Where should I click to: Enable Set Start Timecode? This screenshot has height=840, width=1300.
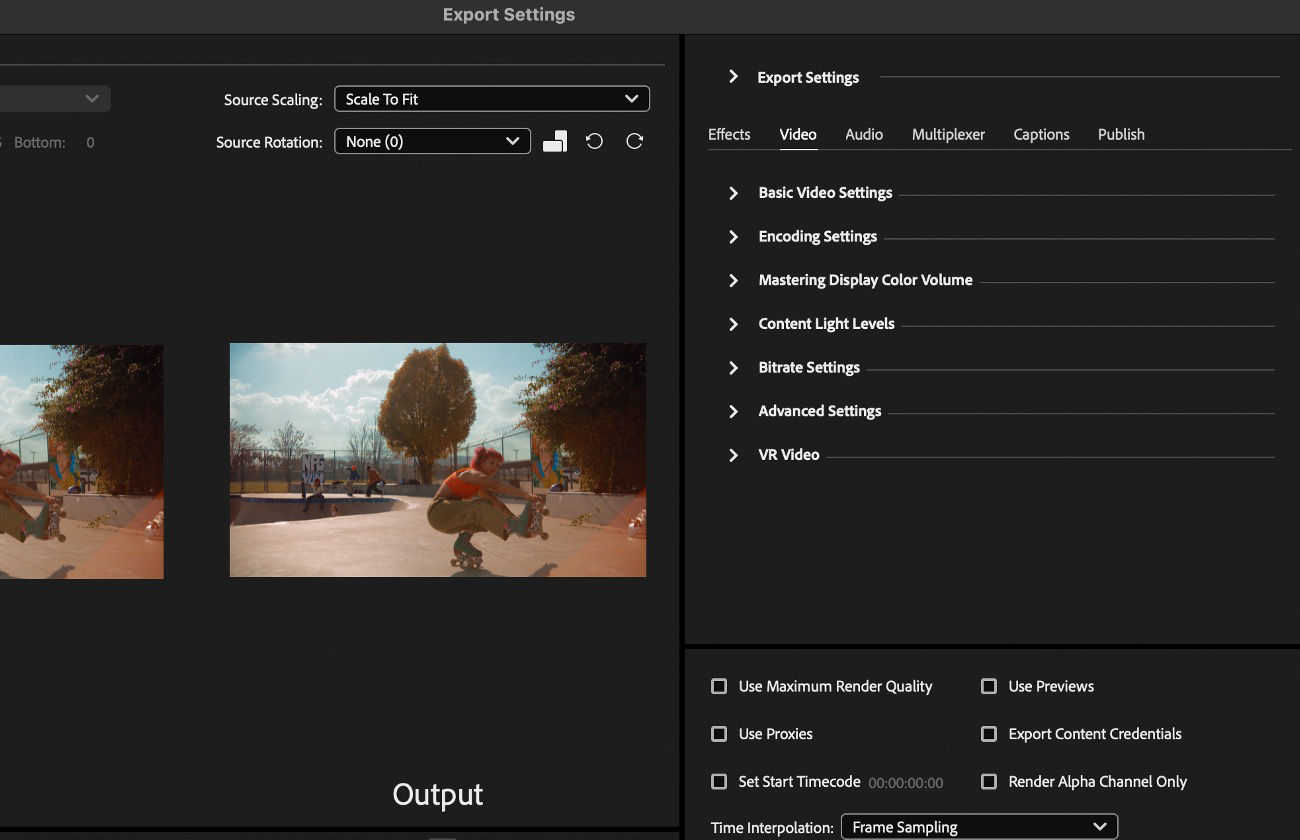coord(719,781)
